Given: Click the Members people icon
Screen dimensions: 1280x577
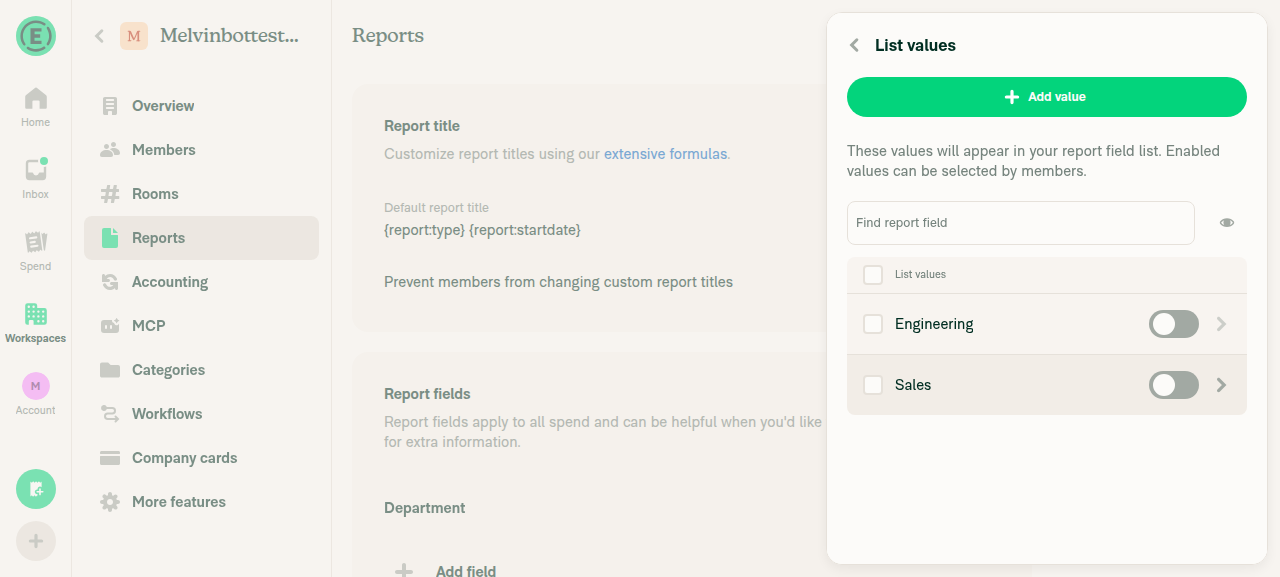Looking at the screenshot, I should pos(110,150).
